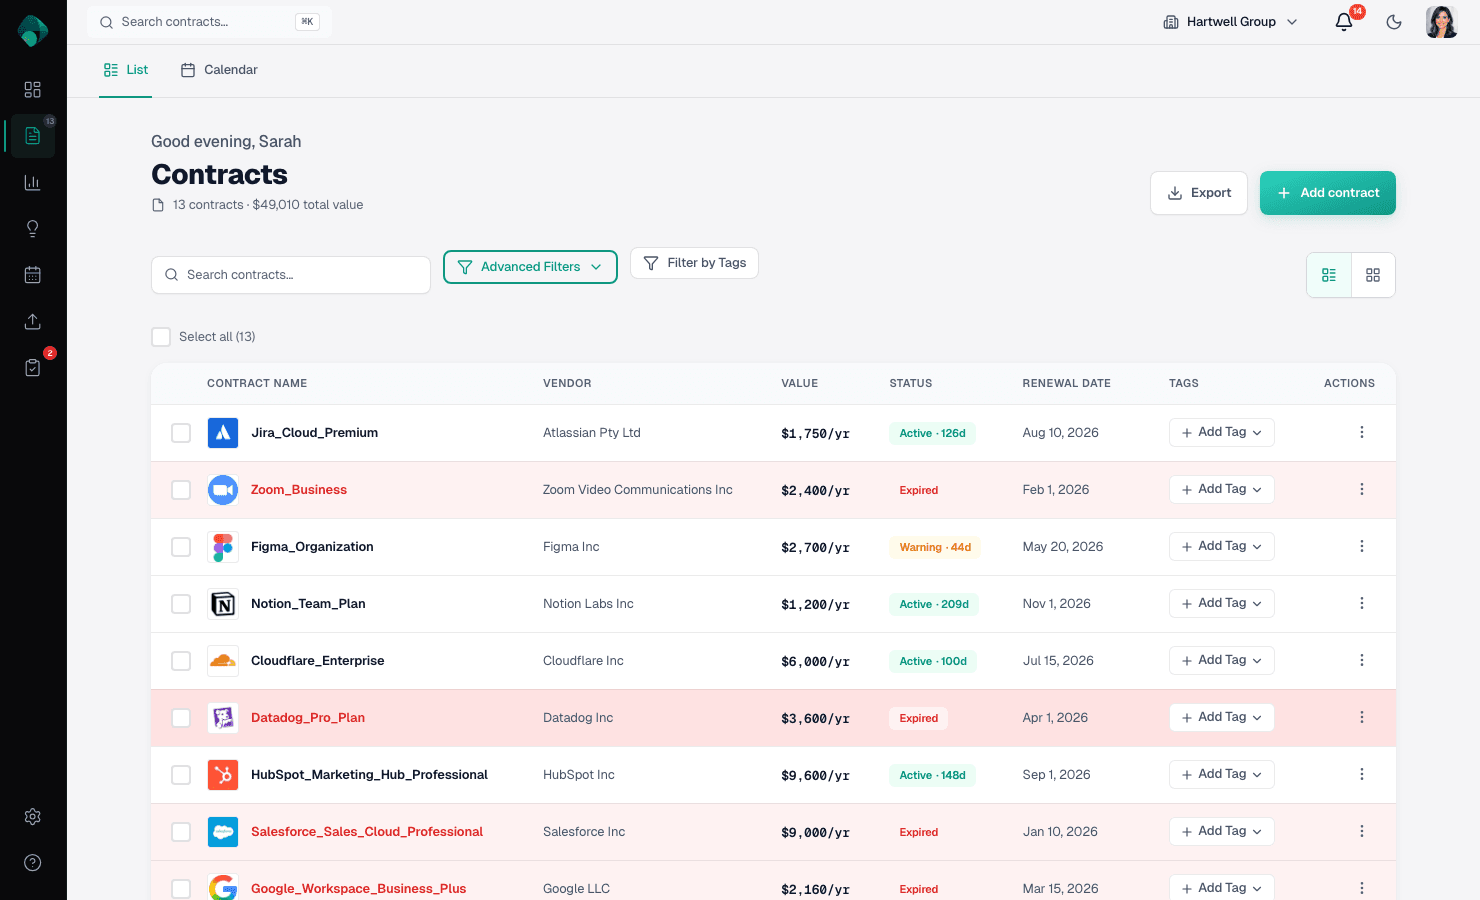The image size is (1480, 900).
Task: Expand the Advanced Filters dropdown
Action: [x=530, y=267]
